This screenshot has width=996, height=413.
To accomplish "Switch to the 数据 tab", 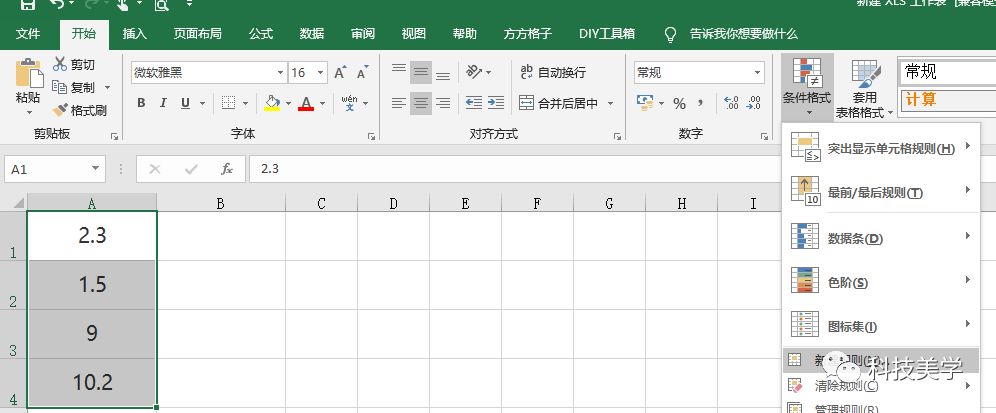I will [x=312, y=34].
